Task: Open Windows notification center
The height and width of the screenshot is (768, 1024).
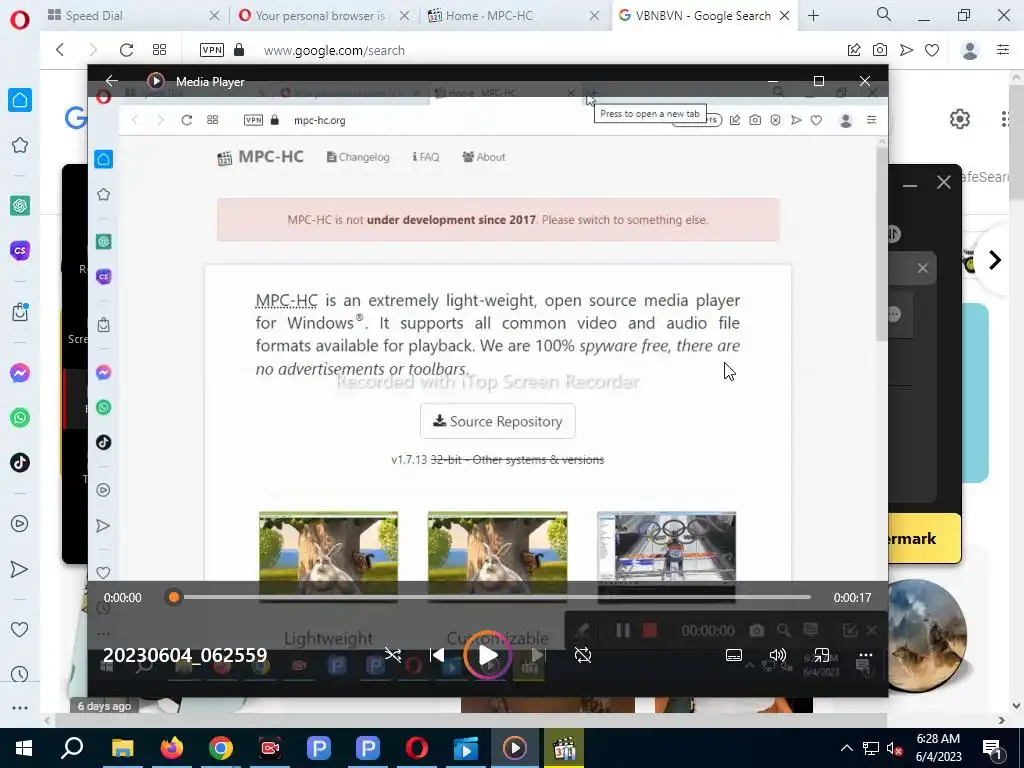Action: click(x=993, y=748)
